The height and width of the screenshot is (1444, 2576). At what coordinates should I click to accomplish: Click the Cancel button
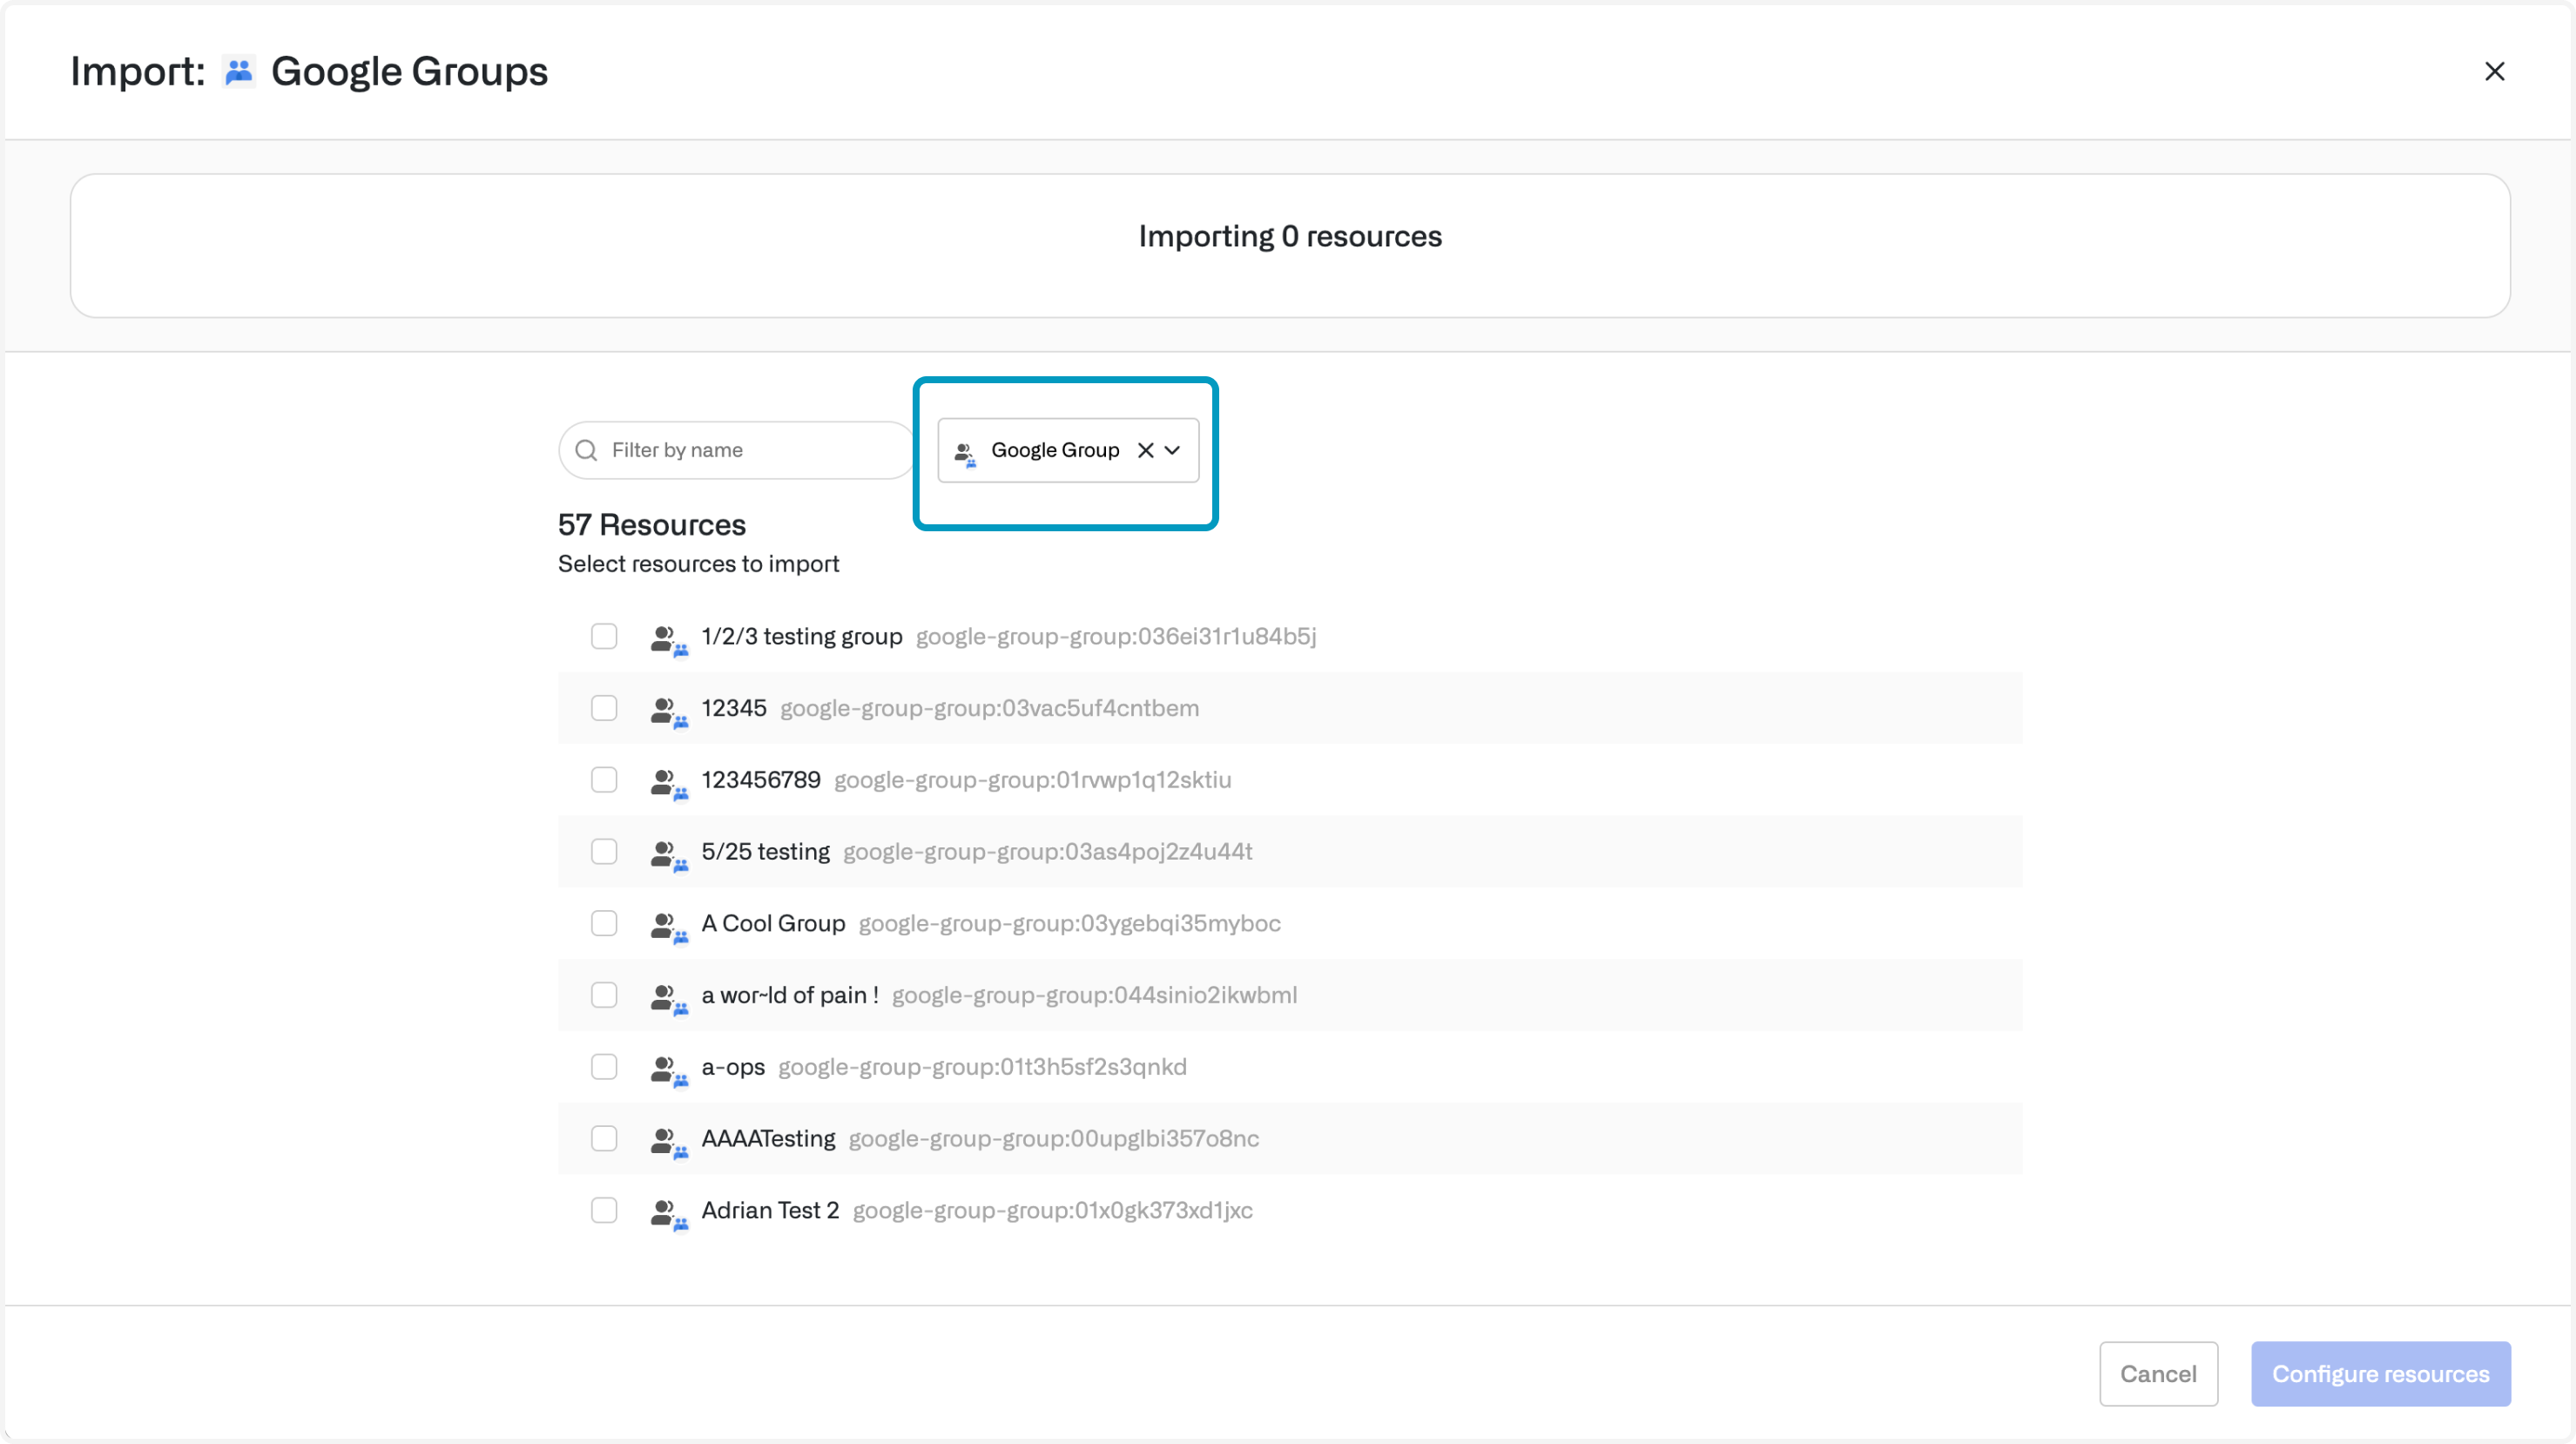(x=2158, y=1373)
